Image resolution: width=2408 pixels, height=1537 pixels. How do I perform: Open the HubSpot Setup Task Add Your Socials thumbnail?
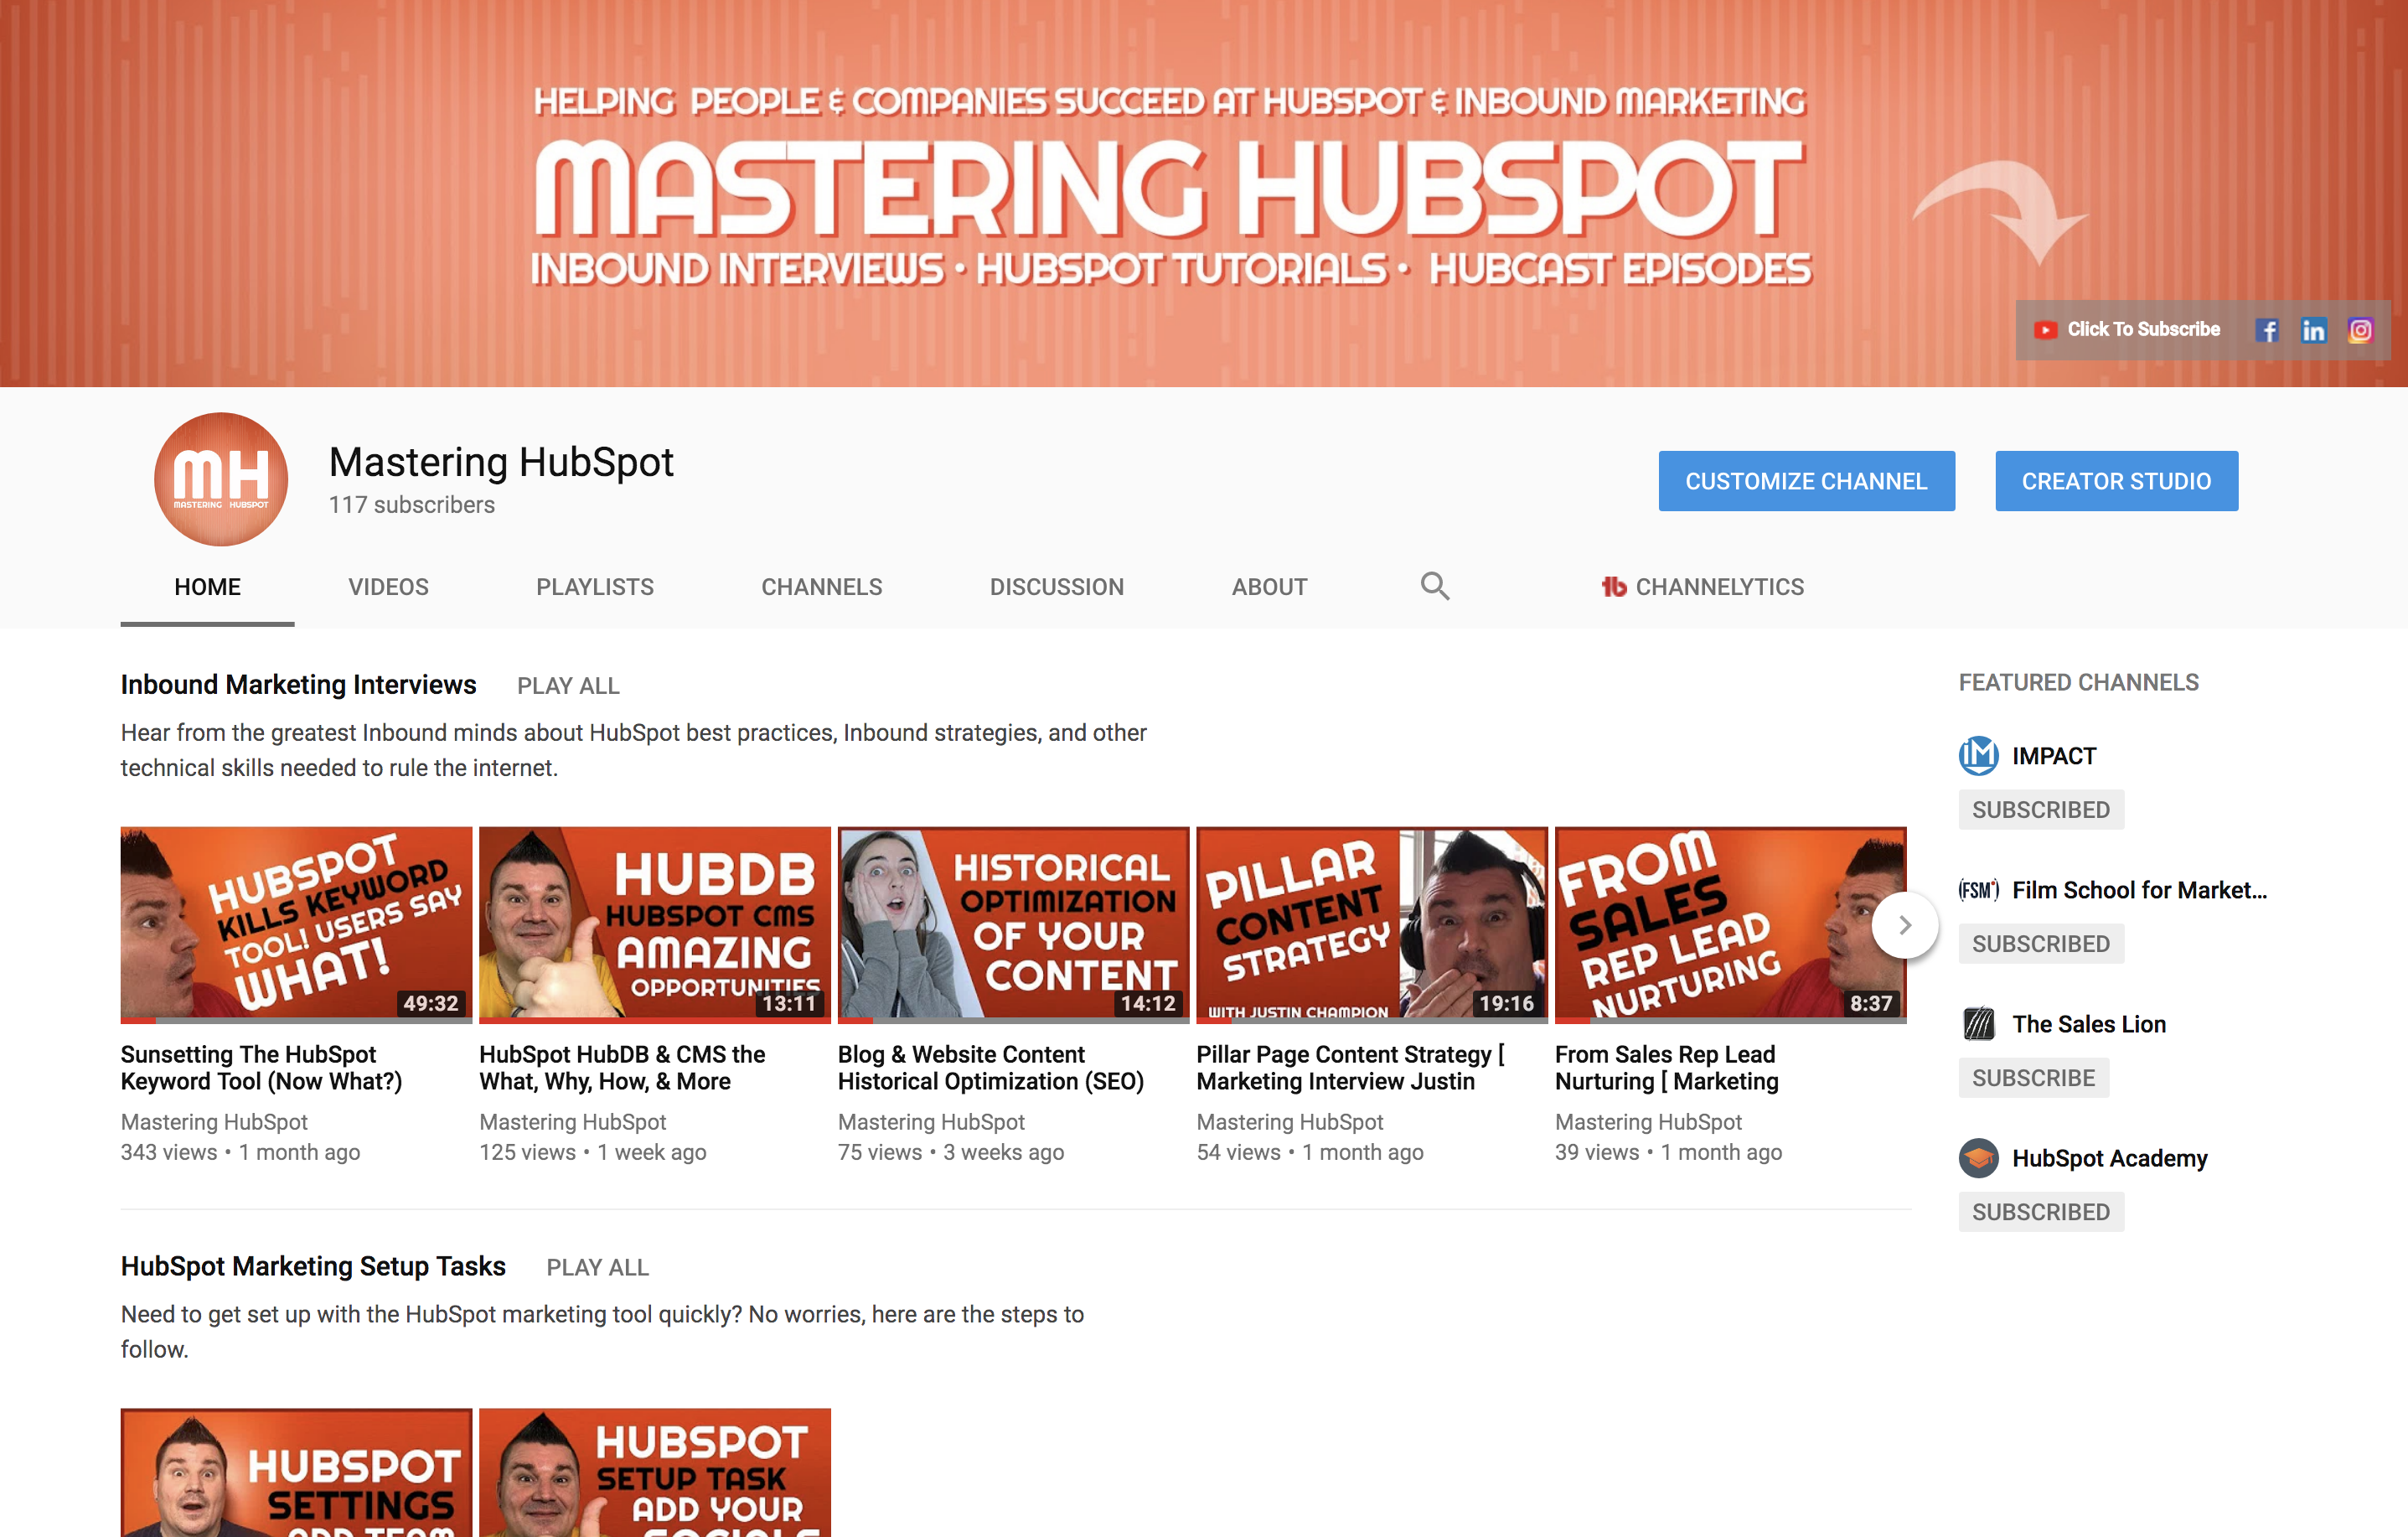click(654, 1472)
